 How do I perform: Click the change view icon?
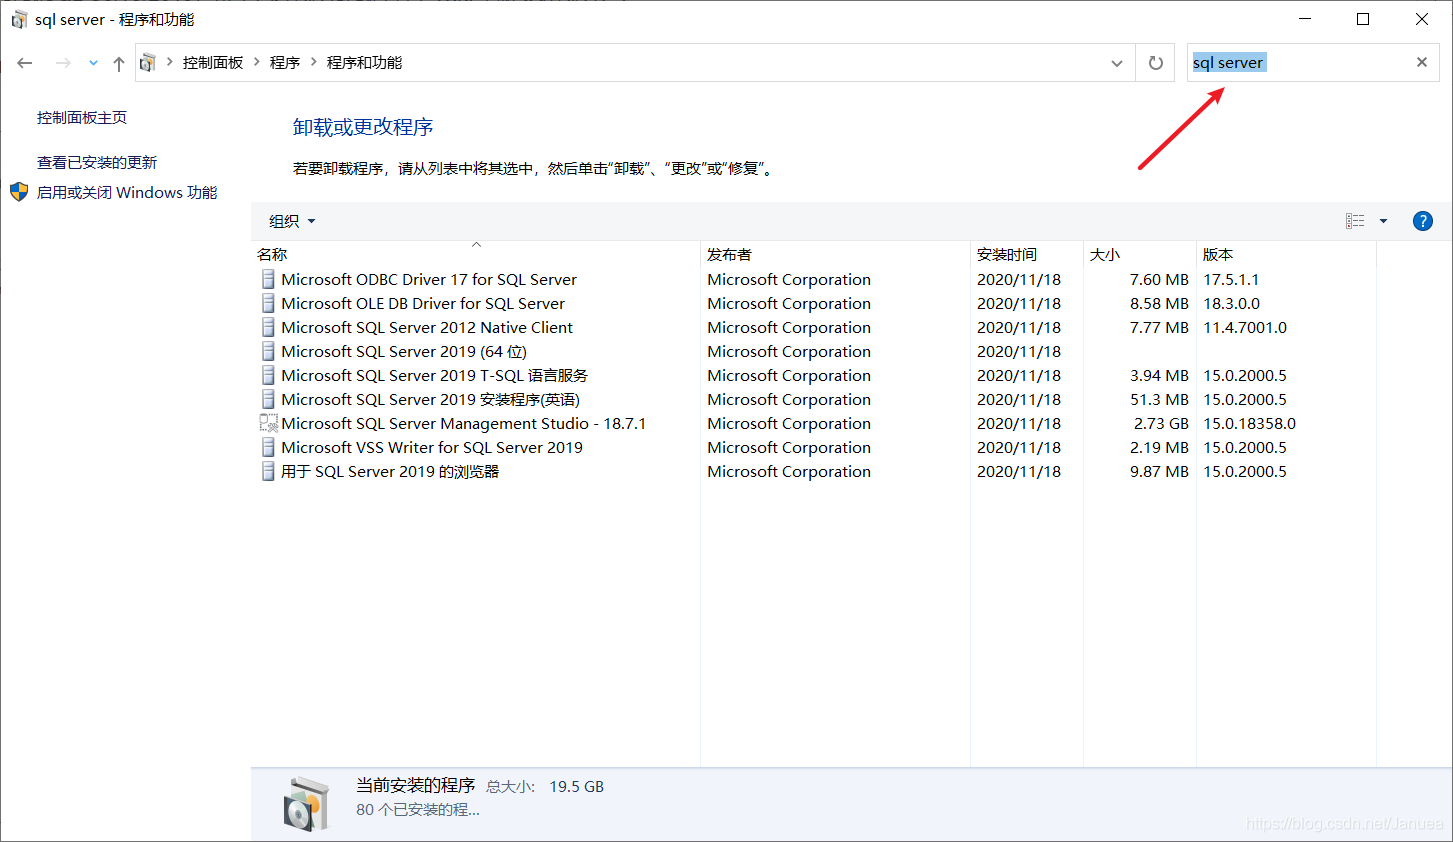click(x=1355, y=221)
